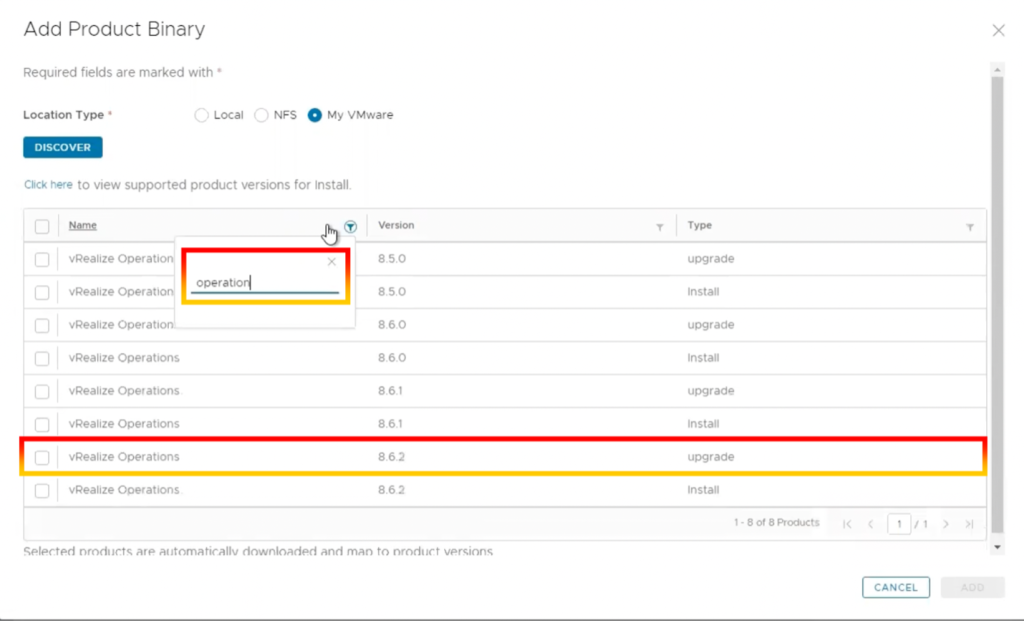This screenshot has height=623, width=1024.
Task: Click version 8.6.2 in the Install row
Action: coord(391,490)
